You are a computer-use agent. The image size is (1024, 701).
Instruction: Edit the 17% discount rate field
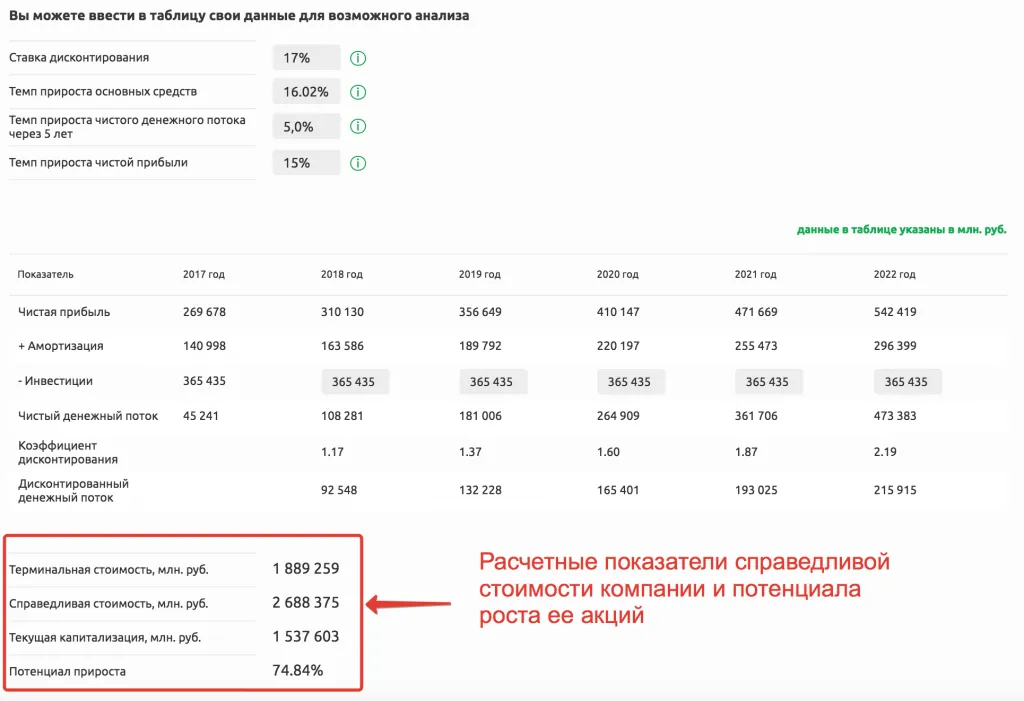click(306, 58)
